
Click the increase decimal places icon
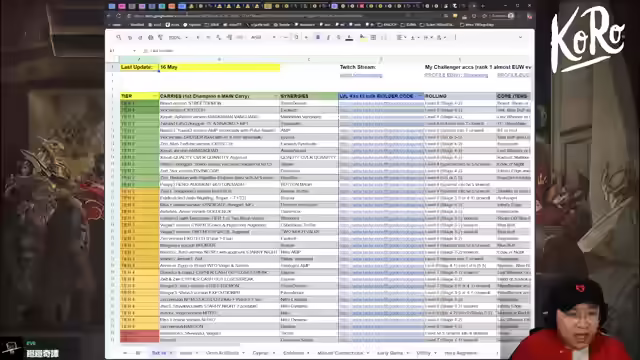pyautogui.click(x=229, y=38)
